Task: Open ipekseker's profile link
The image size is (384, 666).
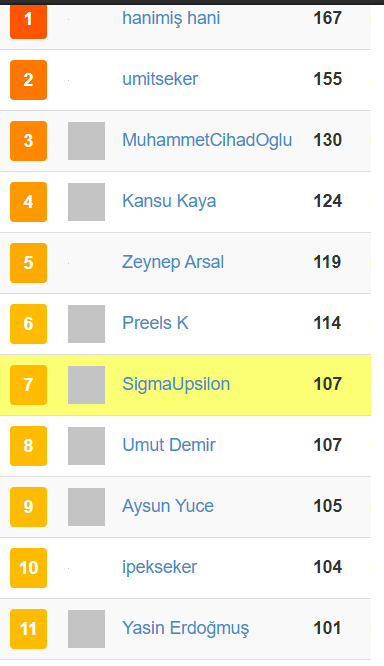Action: coord(159,567)
